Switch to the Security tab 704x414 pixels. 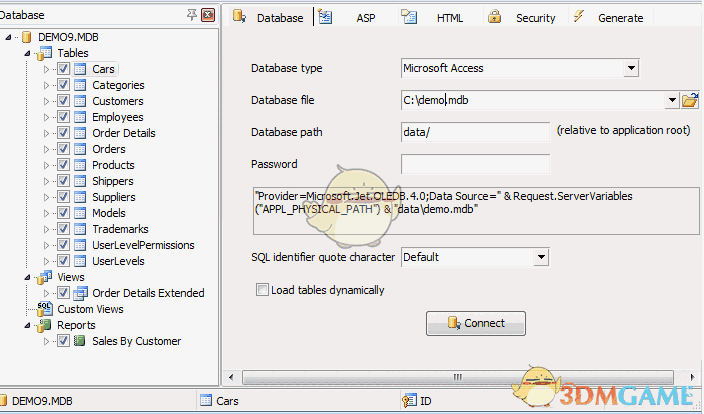(x=523, y=18)
